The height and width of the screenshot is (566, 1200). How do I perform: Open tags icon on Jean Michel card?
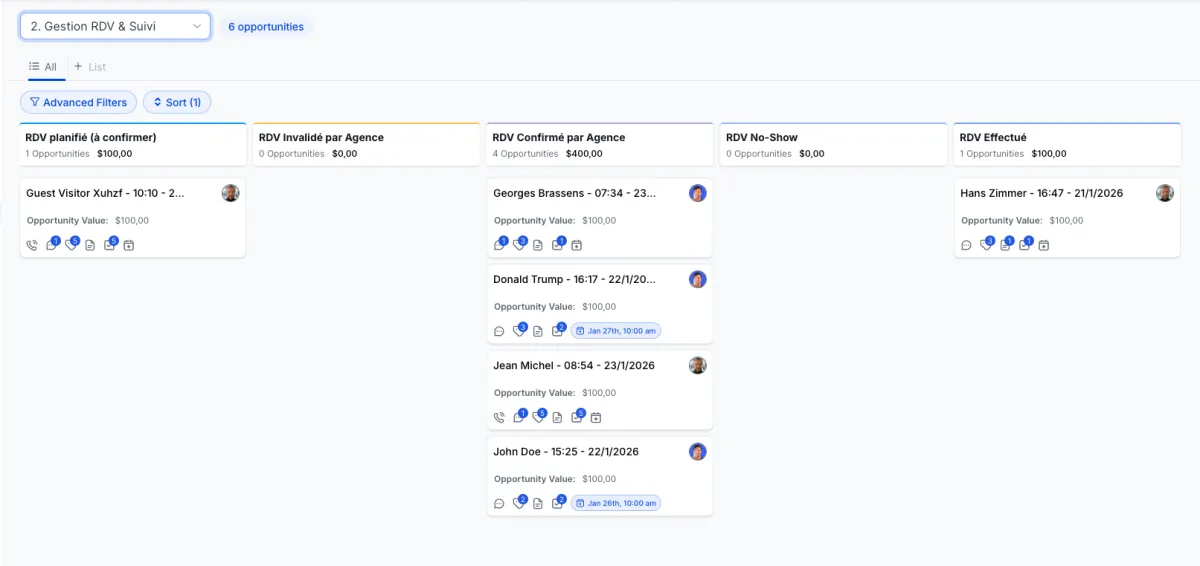pyautogui.click(x=539, y=417)
